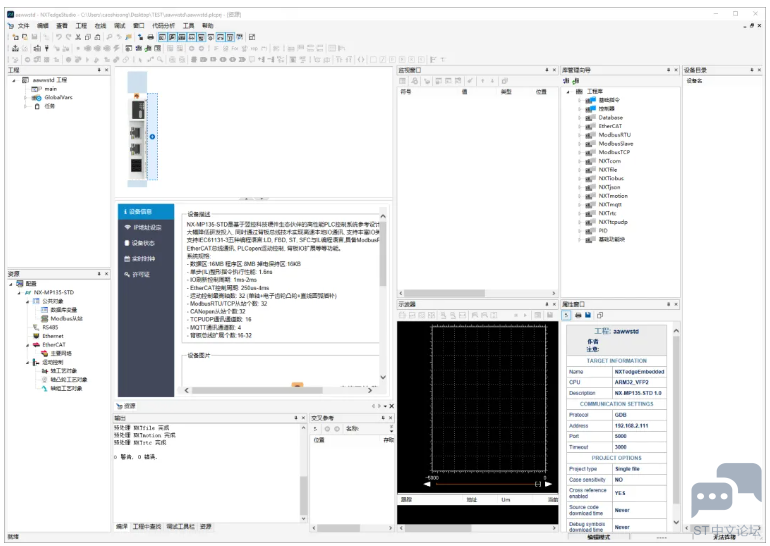770x546 pixels.
Task: Collapse the NX-MP135-STD device node
Action: [x=19, y=293]
